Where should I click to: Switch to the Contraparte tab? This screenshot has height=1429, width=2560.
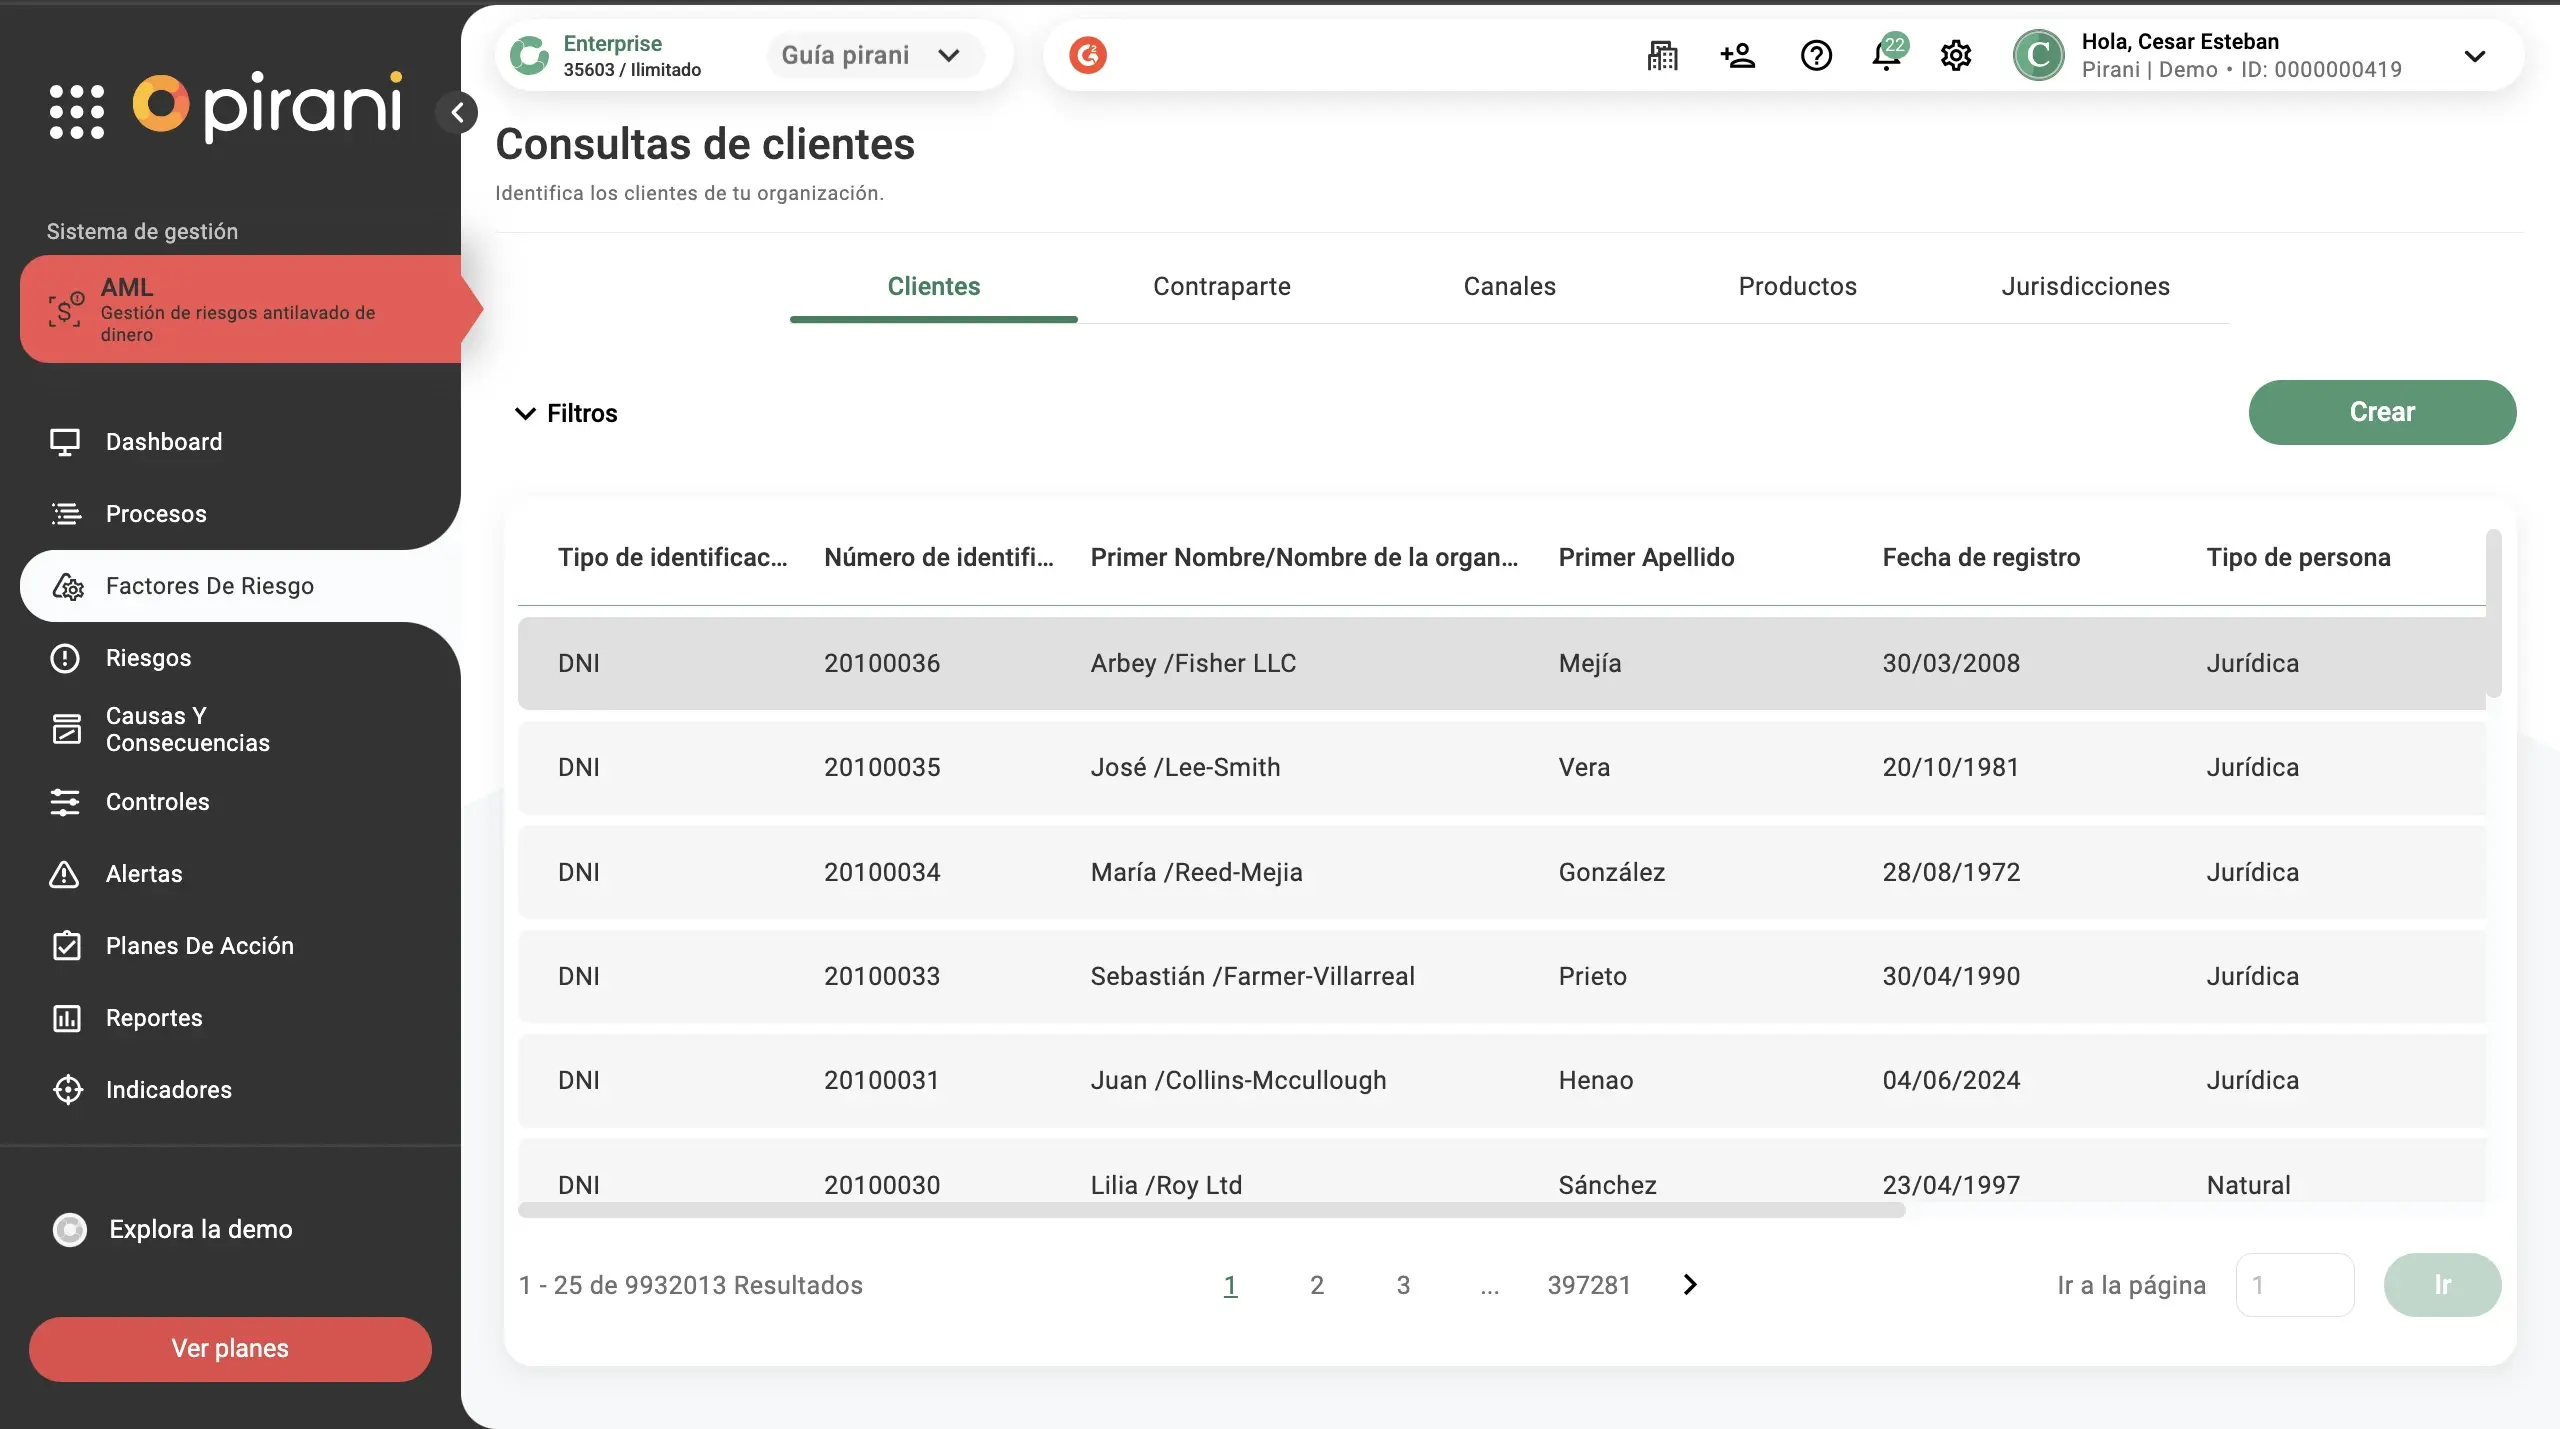click(1221, 287)
